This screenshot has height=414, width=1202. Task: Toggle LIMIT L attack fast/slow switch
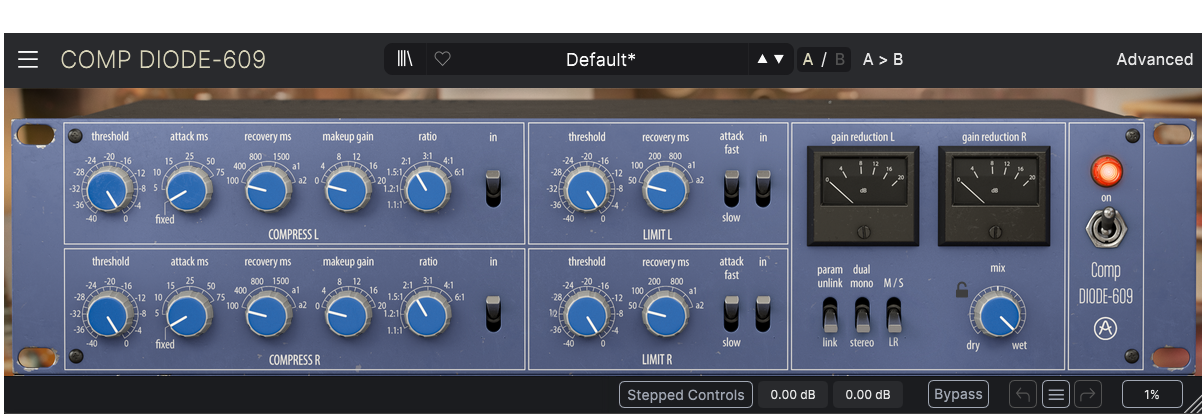(732, 188)
